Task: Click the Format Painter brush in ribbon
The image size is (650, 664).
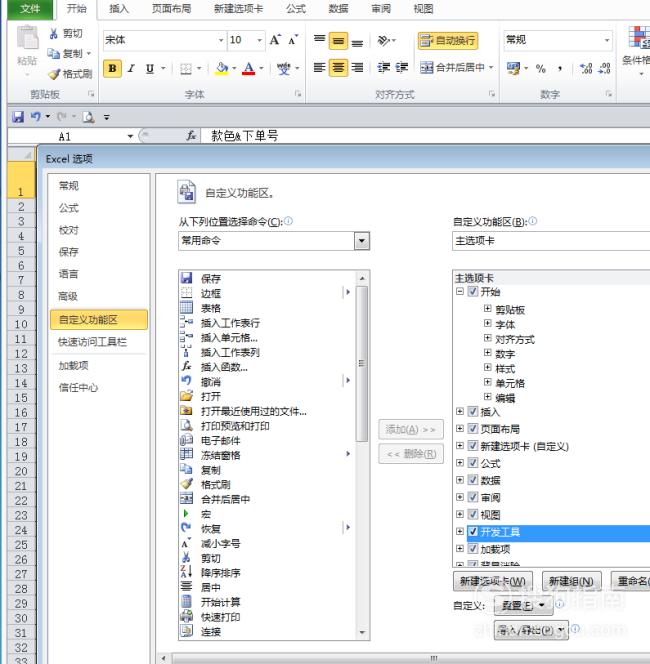Action: point(54,74)
